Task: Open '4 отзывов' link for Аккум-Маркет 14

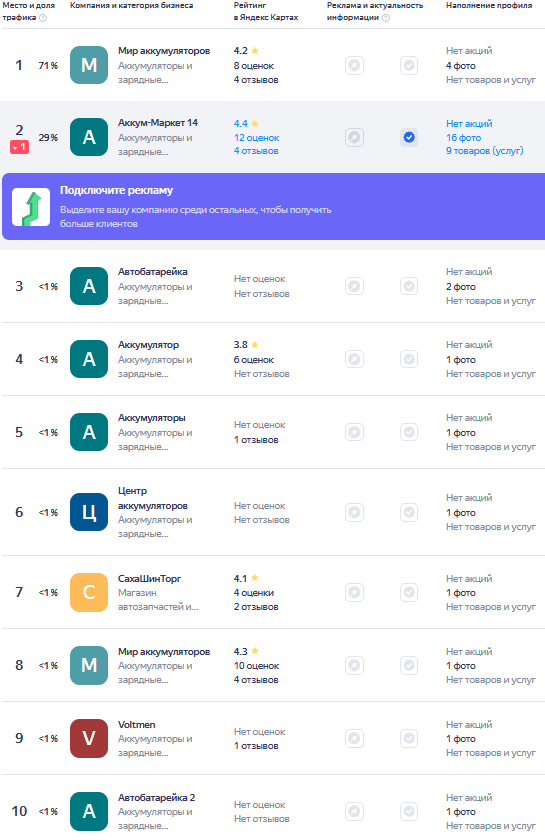Action: click(x=256, y=151)
